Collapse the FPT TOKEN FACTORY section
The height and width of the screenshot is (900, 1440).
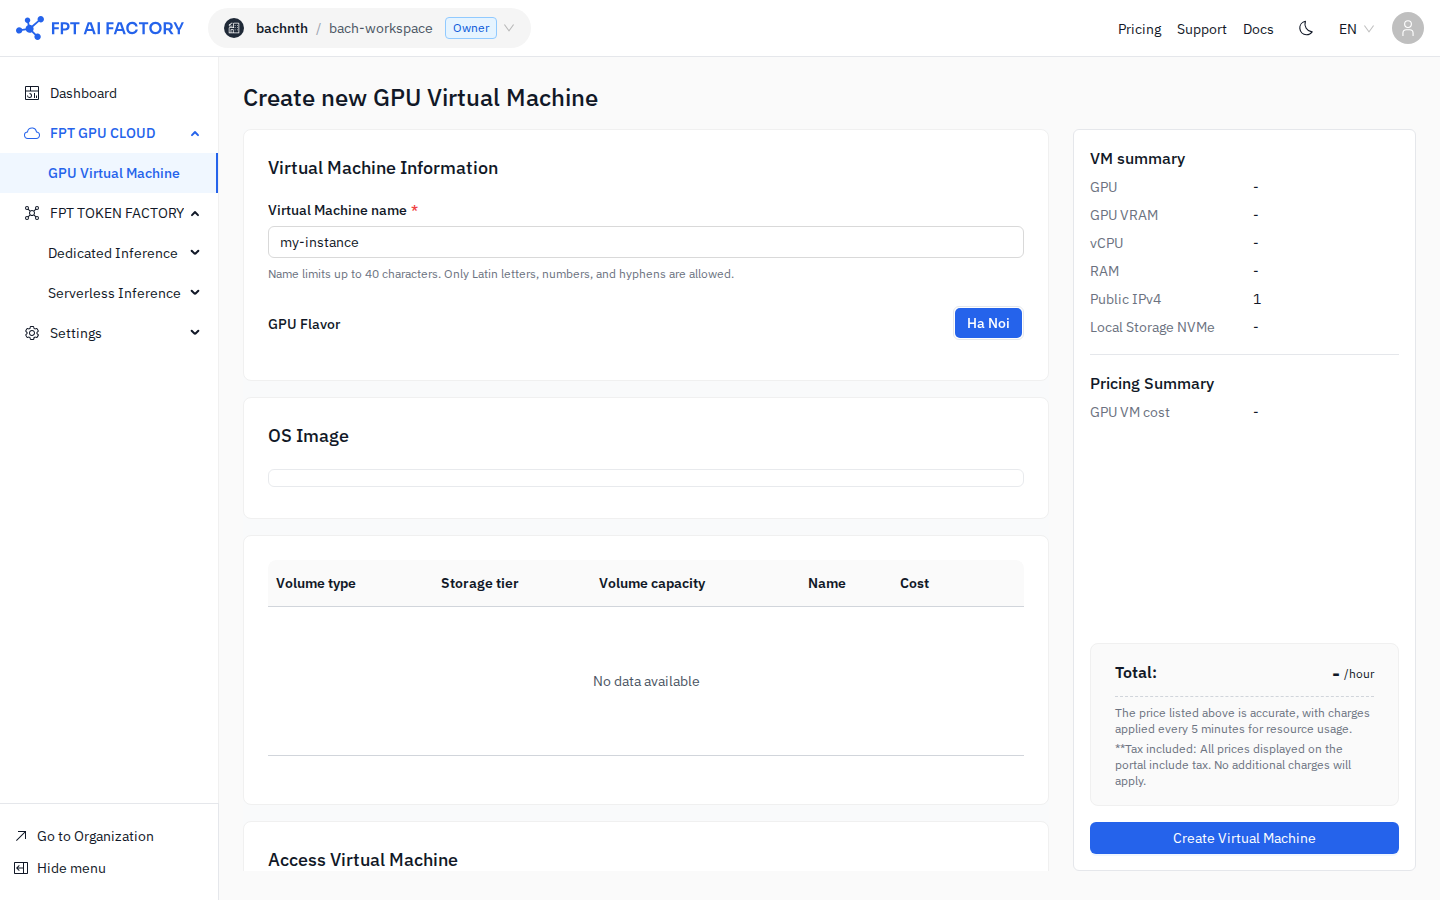coord(195,213)
